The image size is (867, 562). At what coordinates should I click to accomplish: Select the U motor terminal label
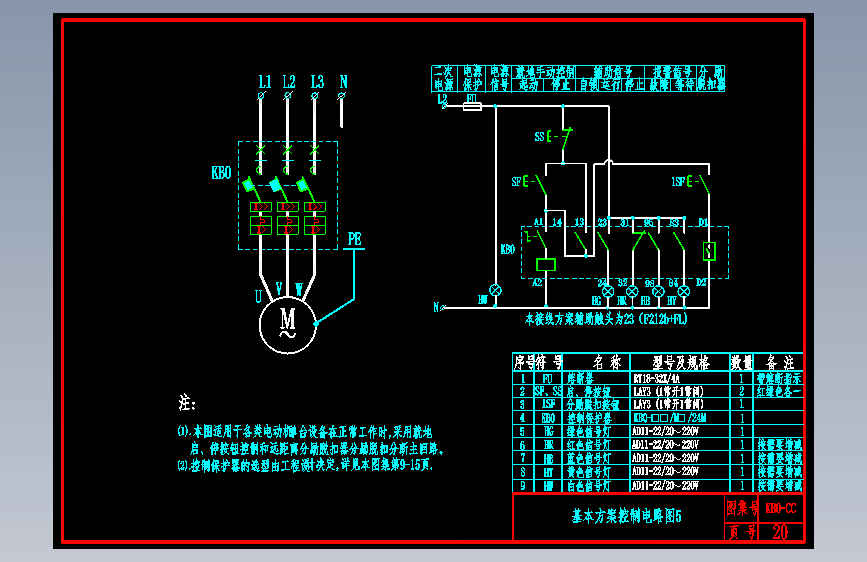click(x=258, y=296)
